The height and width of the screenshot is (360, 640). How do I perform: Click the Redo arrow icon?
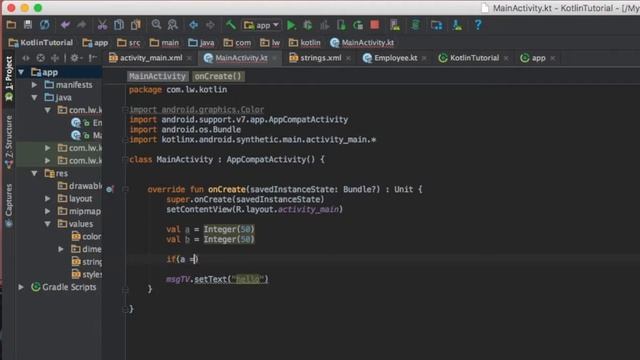pos(82,25)
